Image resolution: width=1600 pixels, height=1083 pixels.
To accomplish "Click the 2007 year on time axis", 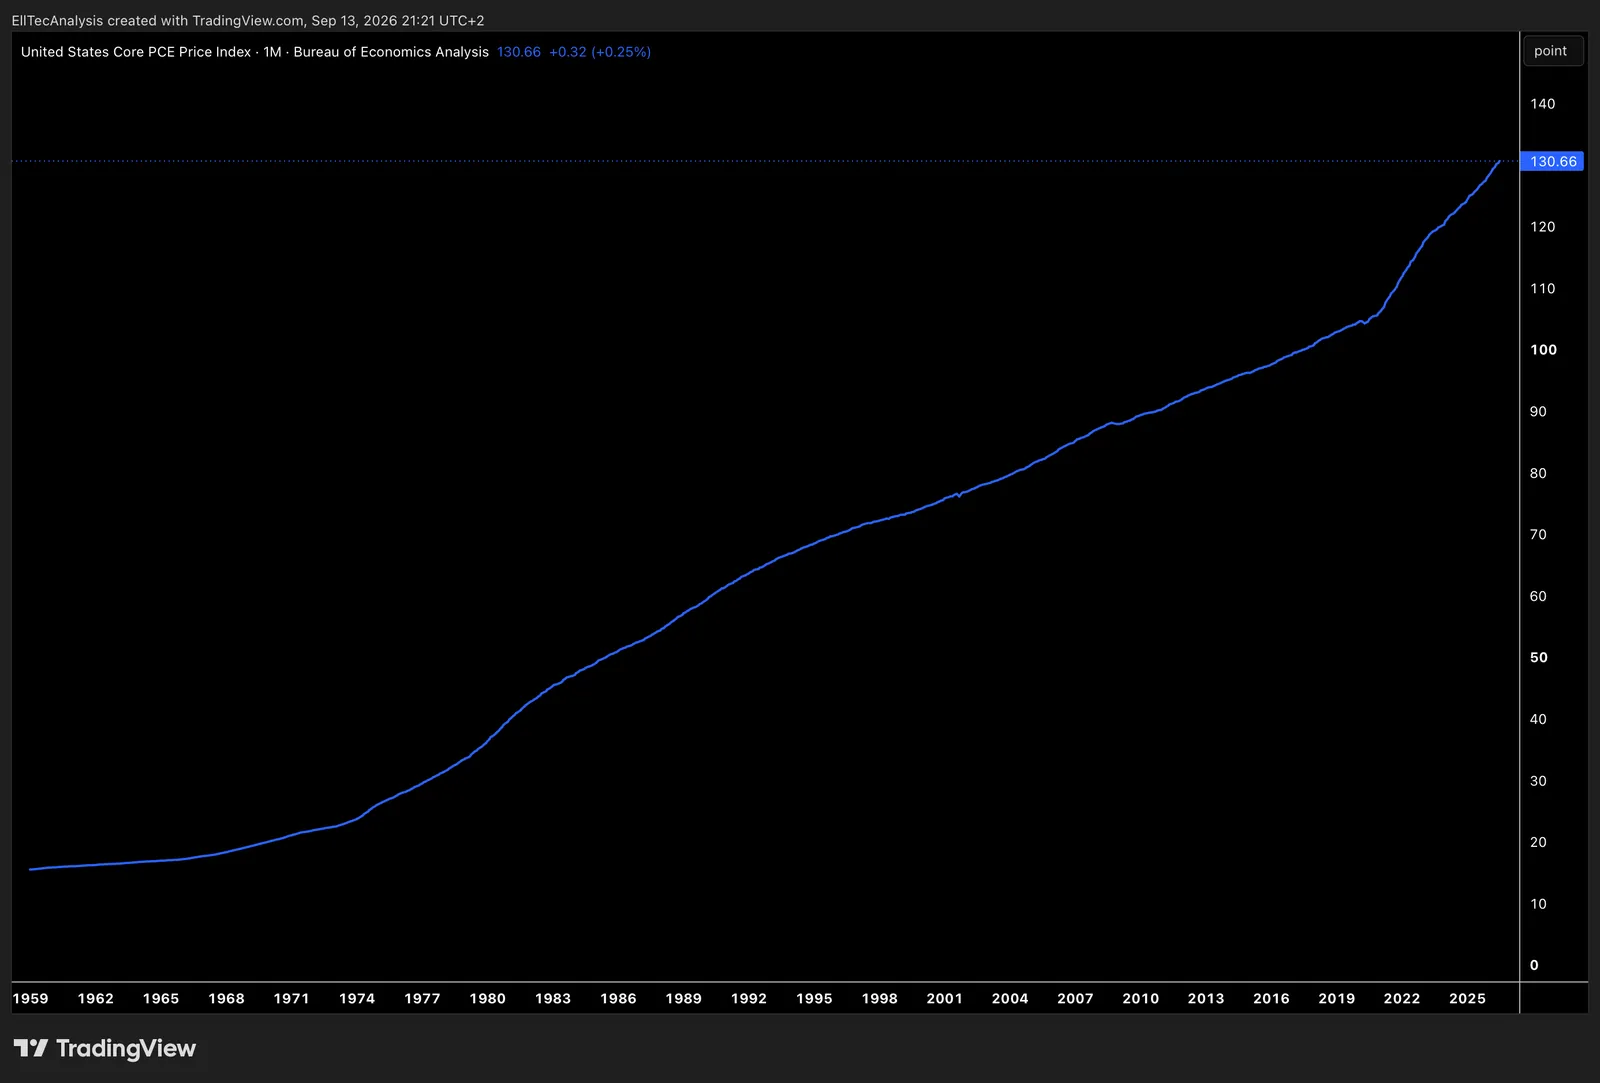I will click(x=1075, y=998).
